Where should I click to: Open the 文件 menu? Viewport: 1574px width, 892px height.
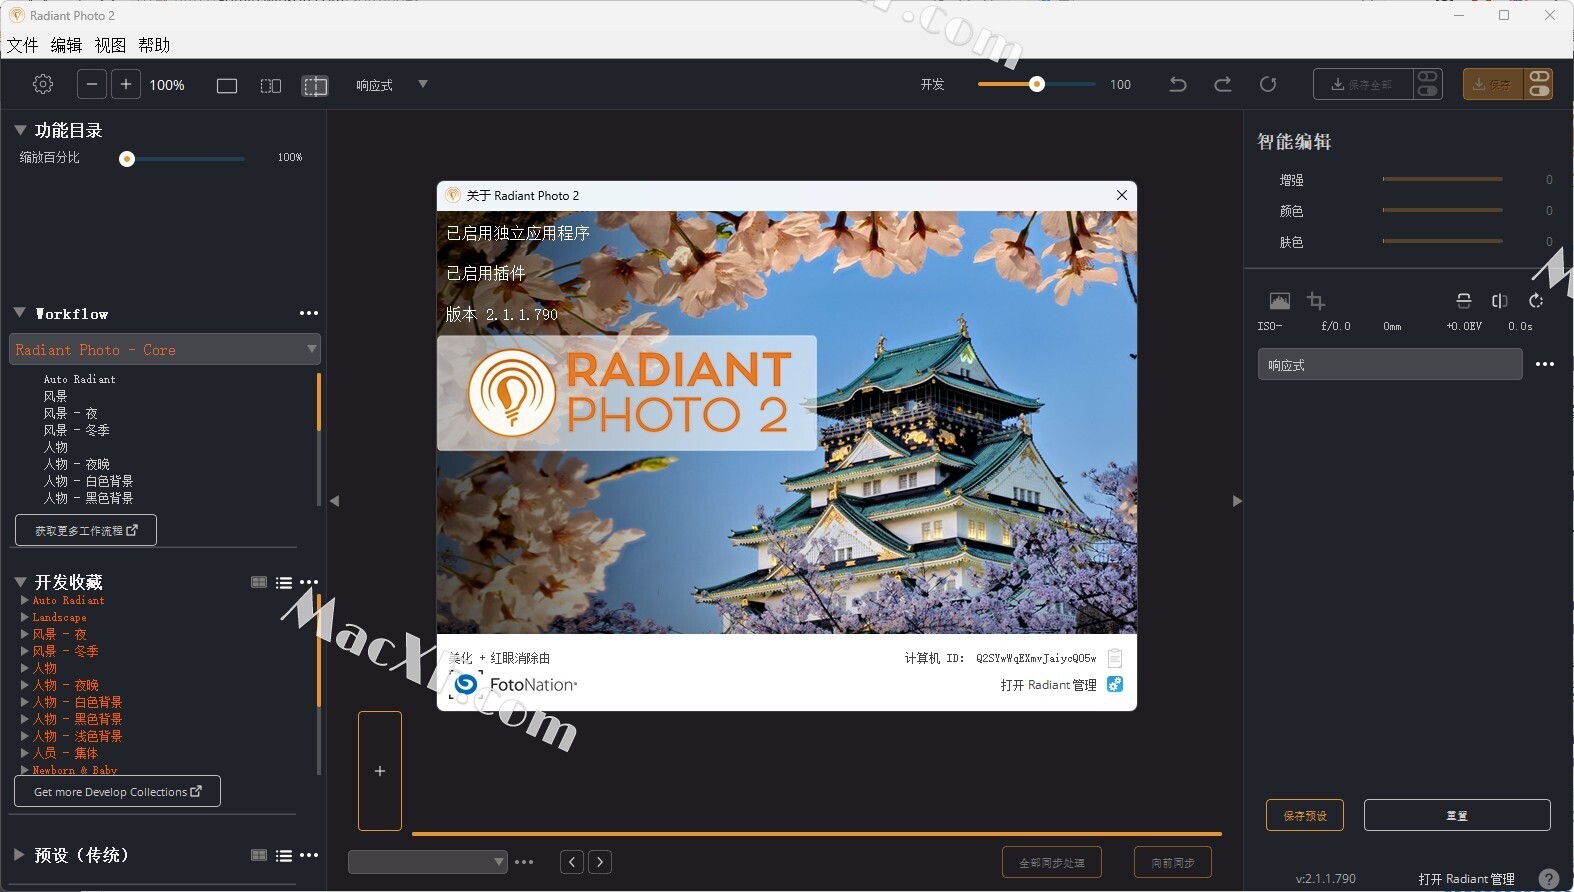click(22, 45)
